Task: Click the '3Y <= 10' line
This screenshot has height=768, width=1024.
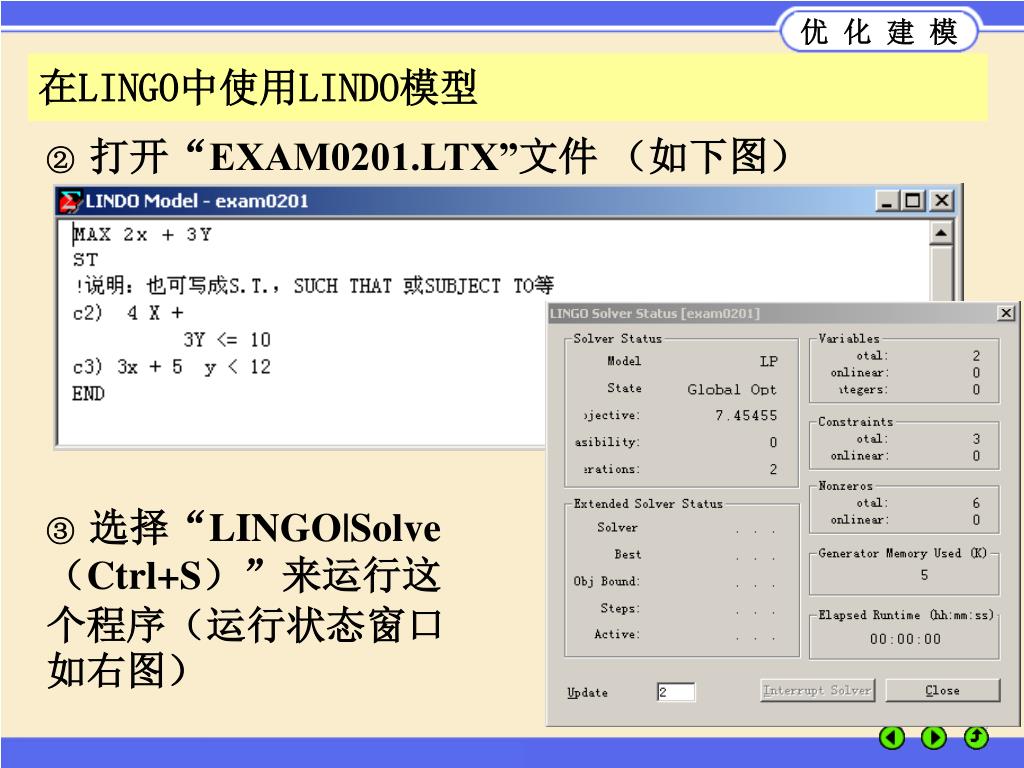Action: (x=227, y=340)
